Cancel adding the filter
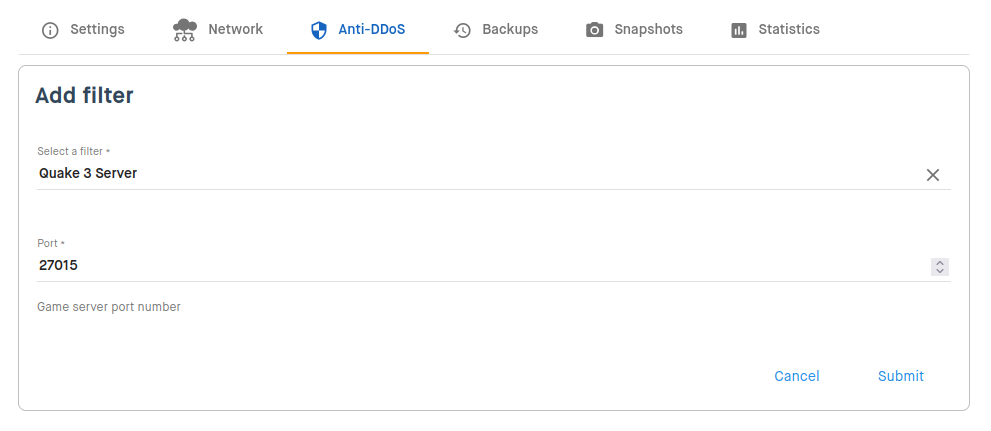 pos(796,376)
